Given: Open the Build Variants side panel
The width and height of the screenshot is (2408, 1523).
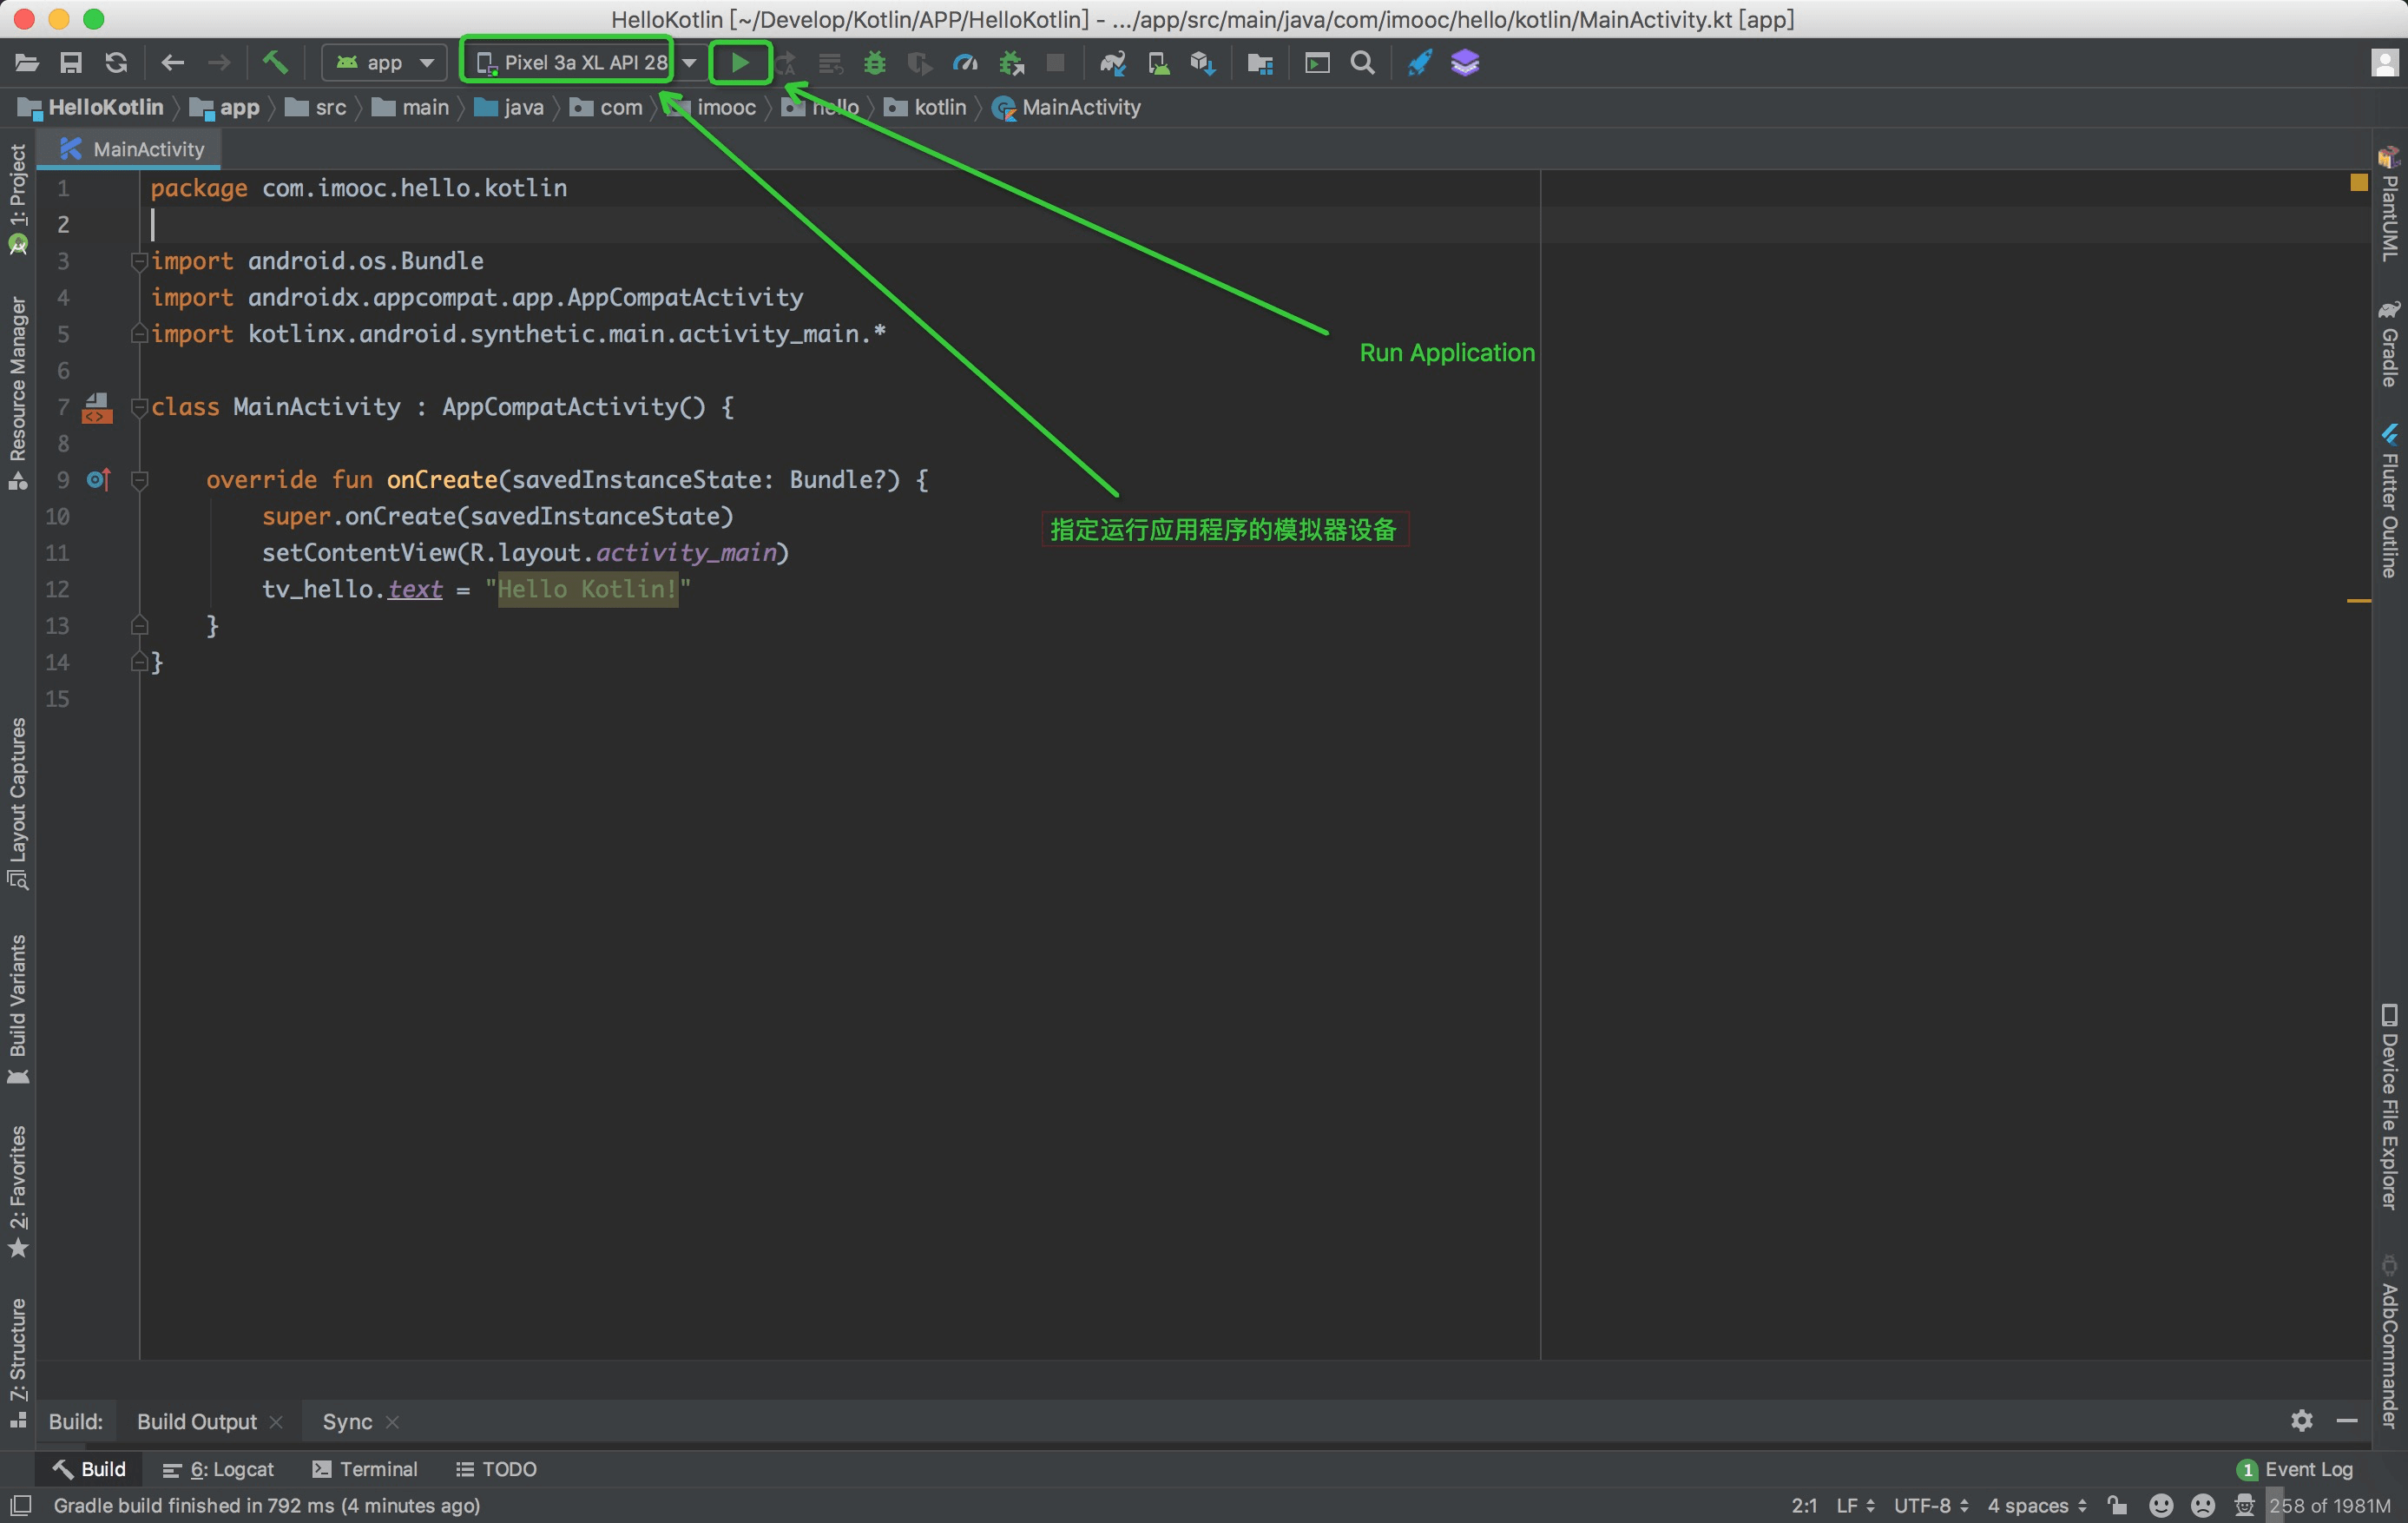Looking at the screenshot, I should [18, 1009].
